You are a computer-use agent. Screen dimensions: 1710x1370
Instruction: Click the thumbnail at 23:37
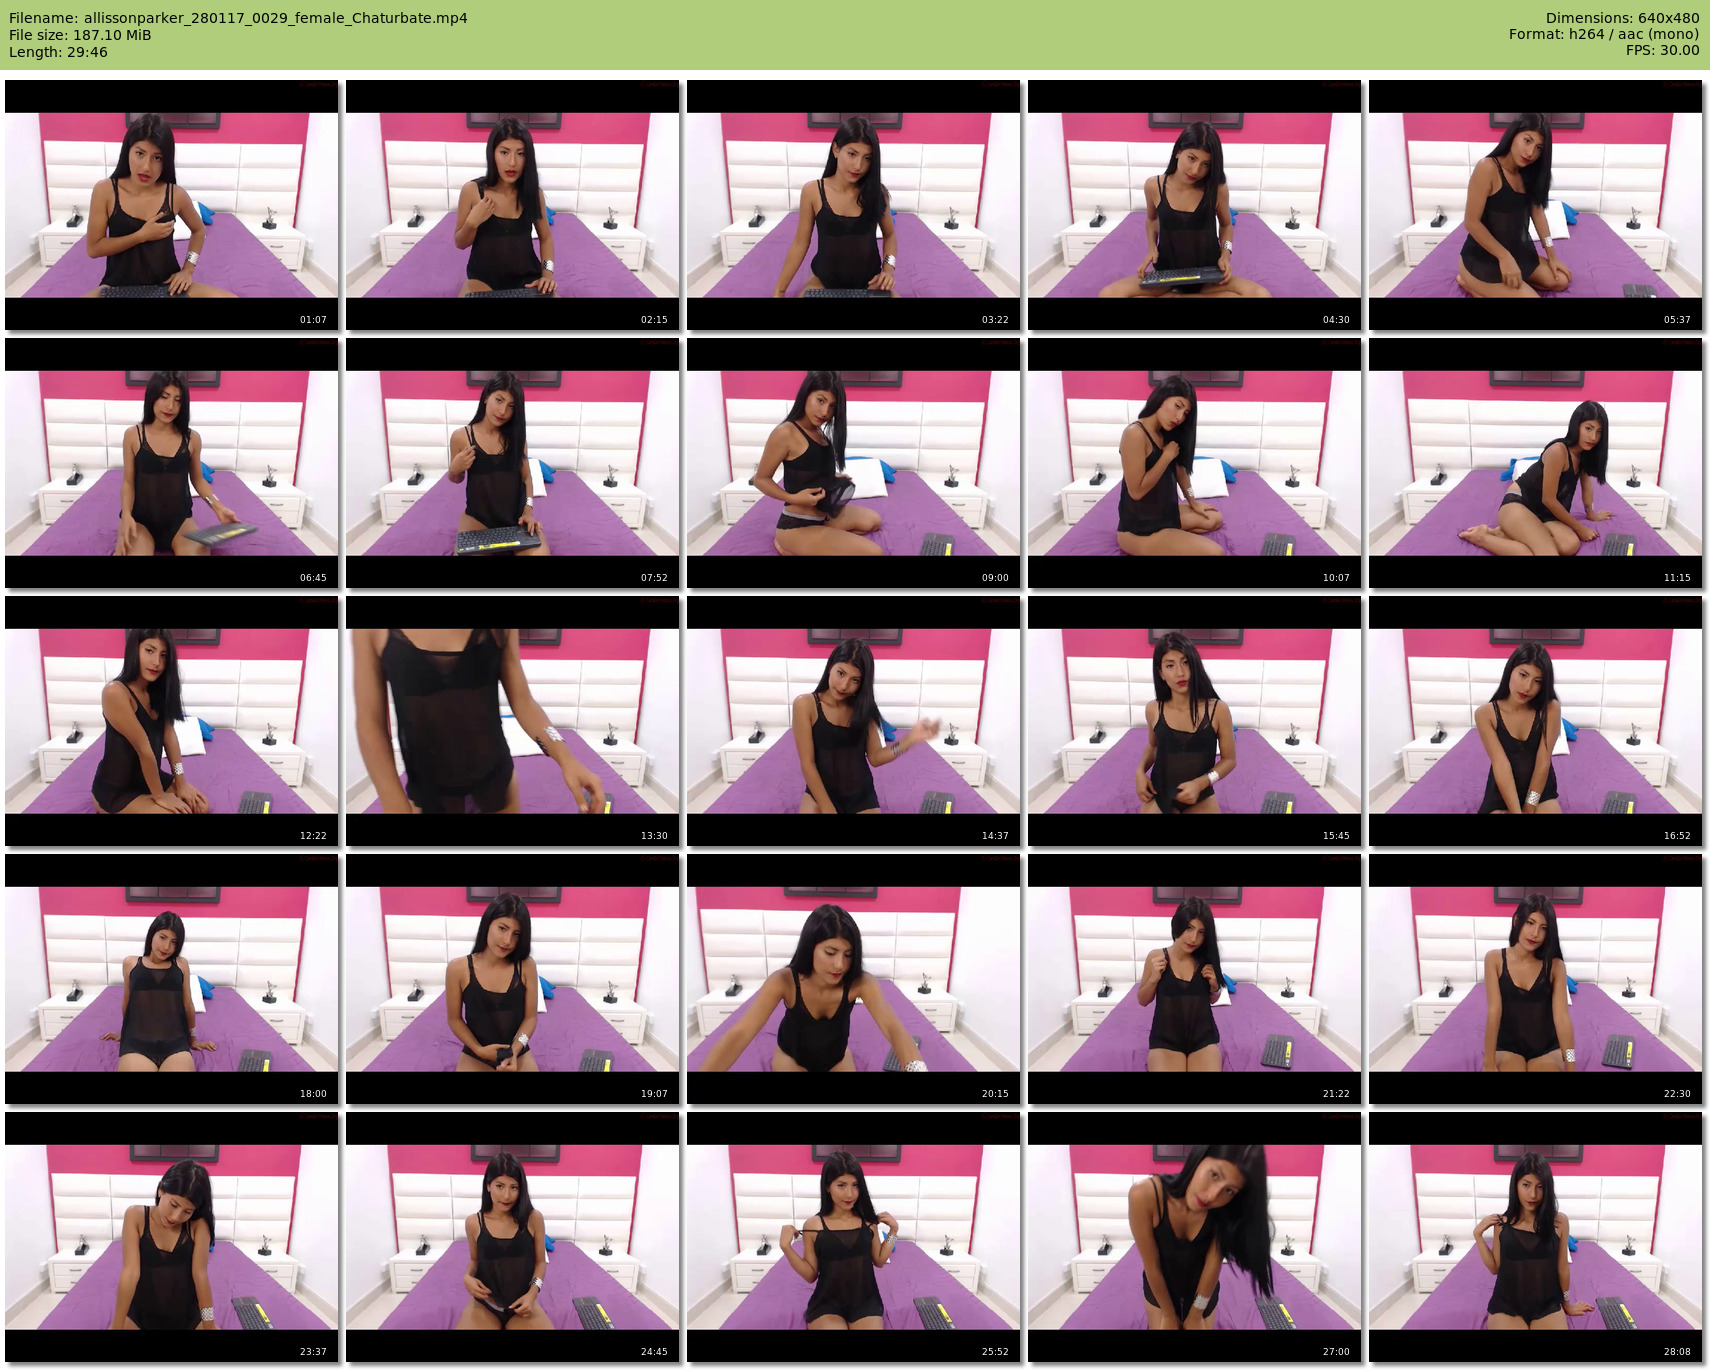pyautogui.click(x=171, y=1237)
